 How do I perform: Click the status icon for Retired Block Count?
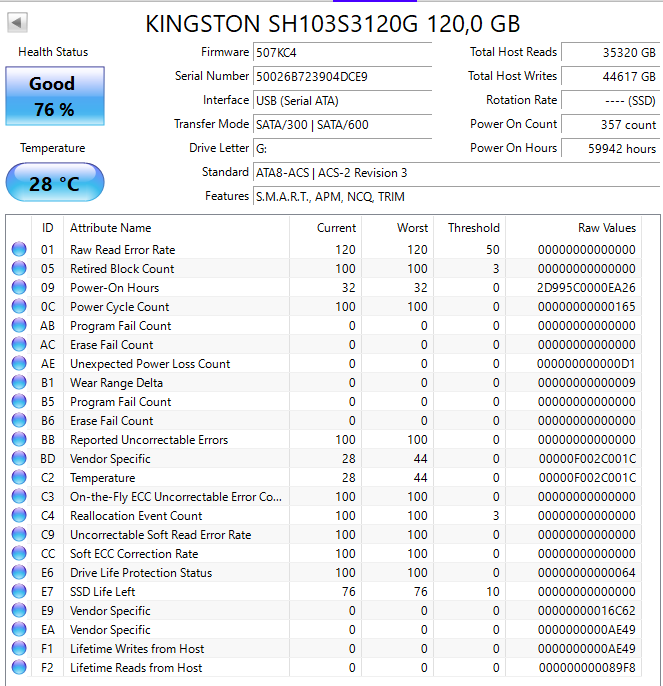[x=19, y=269]
